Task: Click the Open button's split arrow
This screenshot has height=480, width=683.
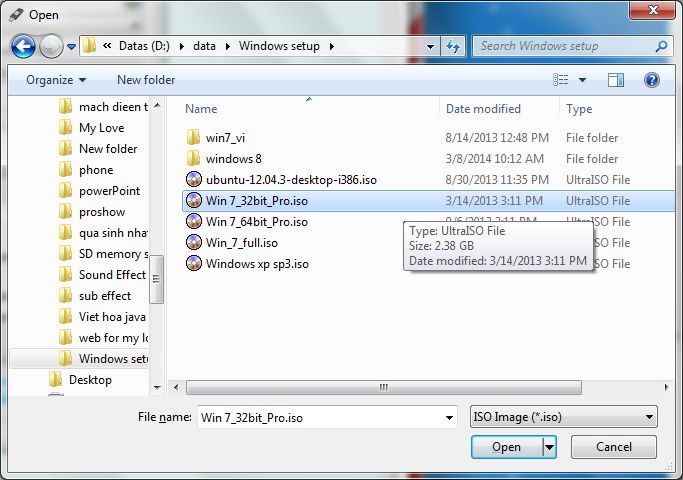Action: tap(549, 447)
